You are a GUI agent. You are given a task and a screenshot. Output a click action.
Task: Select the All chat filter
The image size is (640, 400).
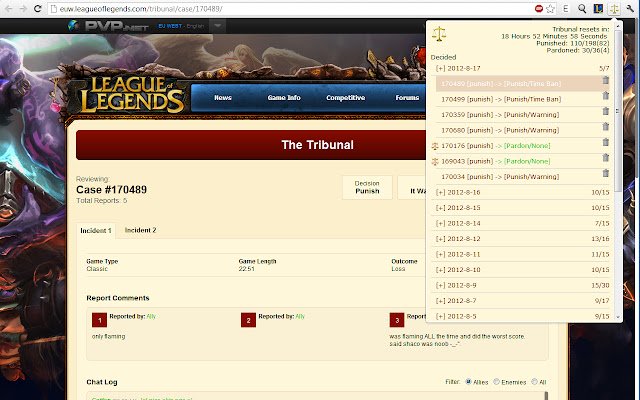click(x=534, y=382)
